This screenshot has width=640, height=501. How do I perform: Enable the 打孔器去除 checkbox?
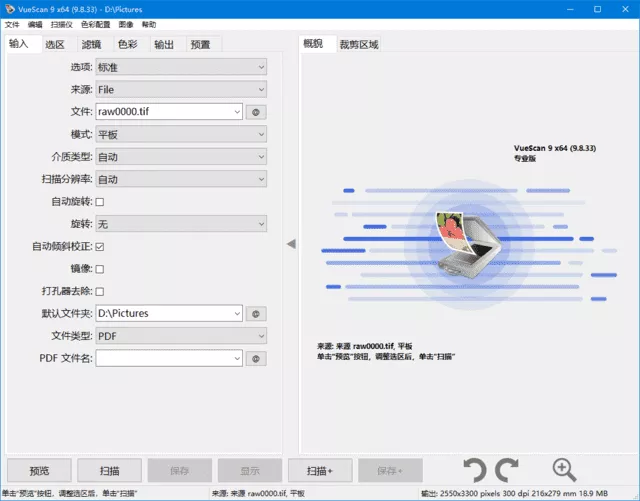pos(100,291)
